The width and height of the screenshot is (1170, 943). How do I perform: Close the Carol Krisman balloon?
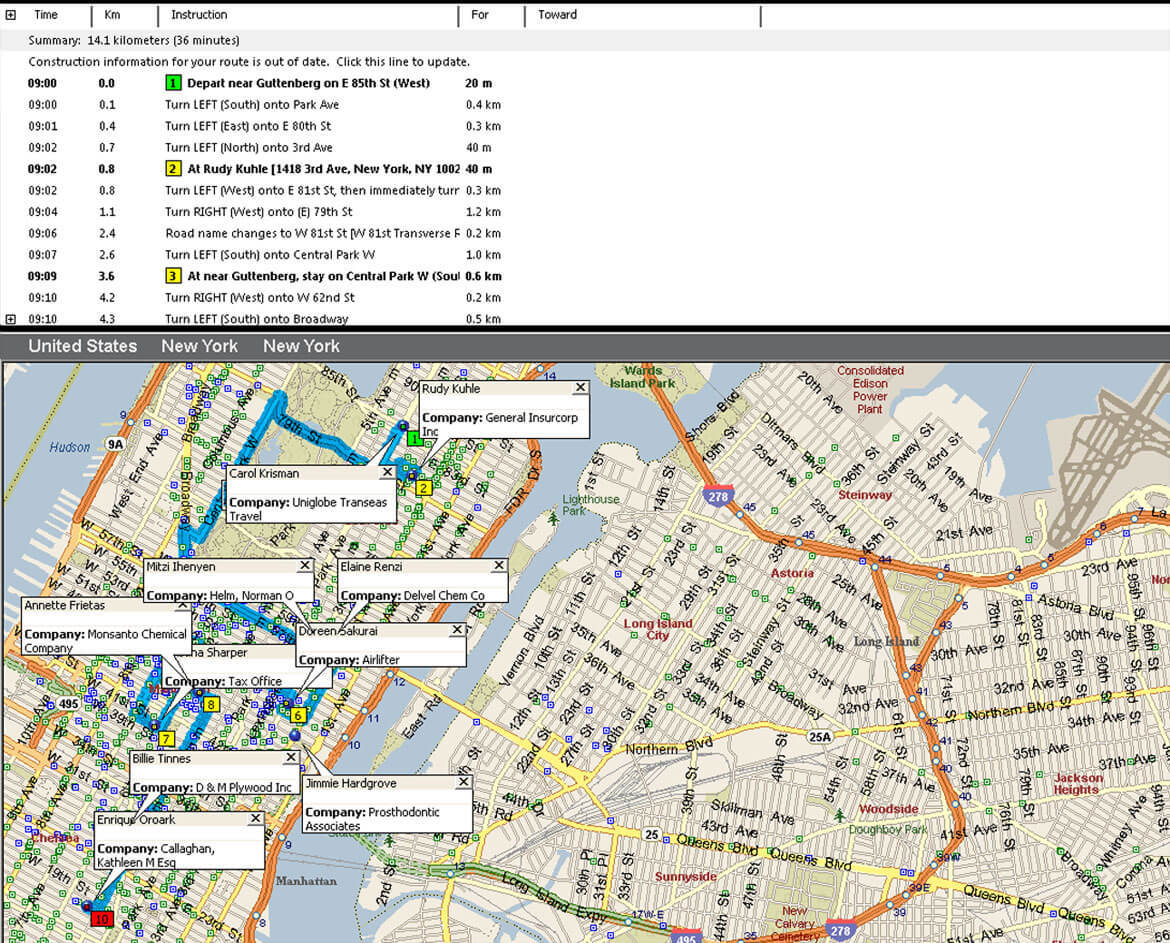point(387,472)
